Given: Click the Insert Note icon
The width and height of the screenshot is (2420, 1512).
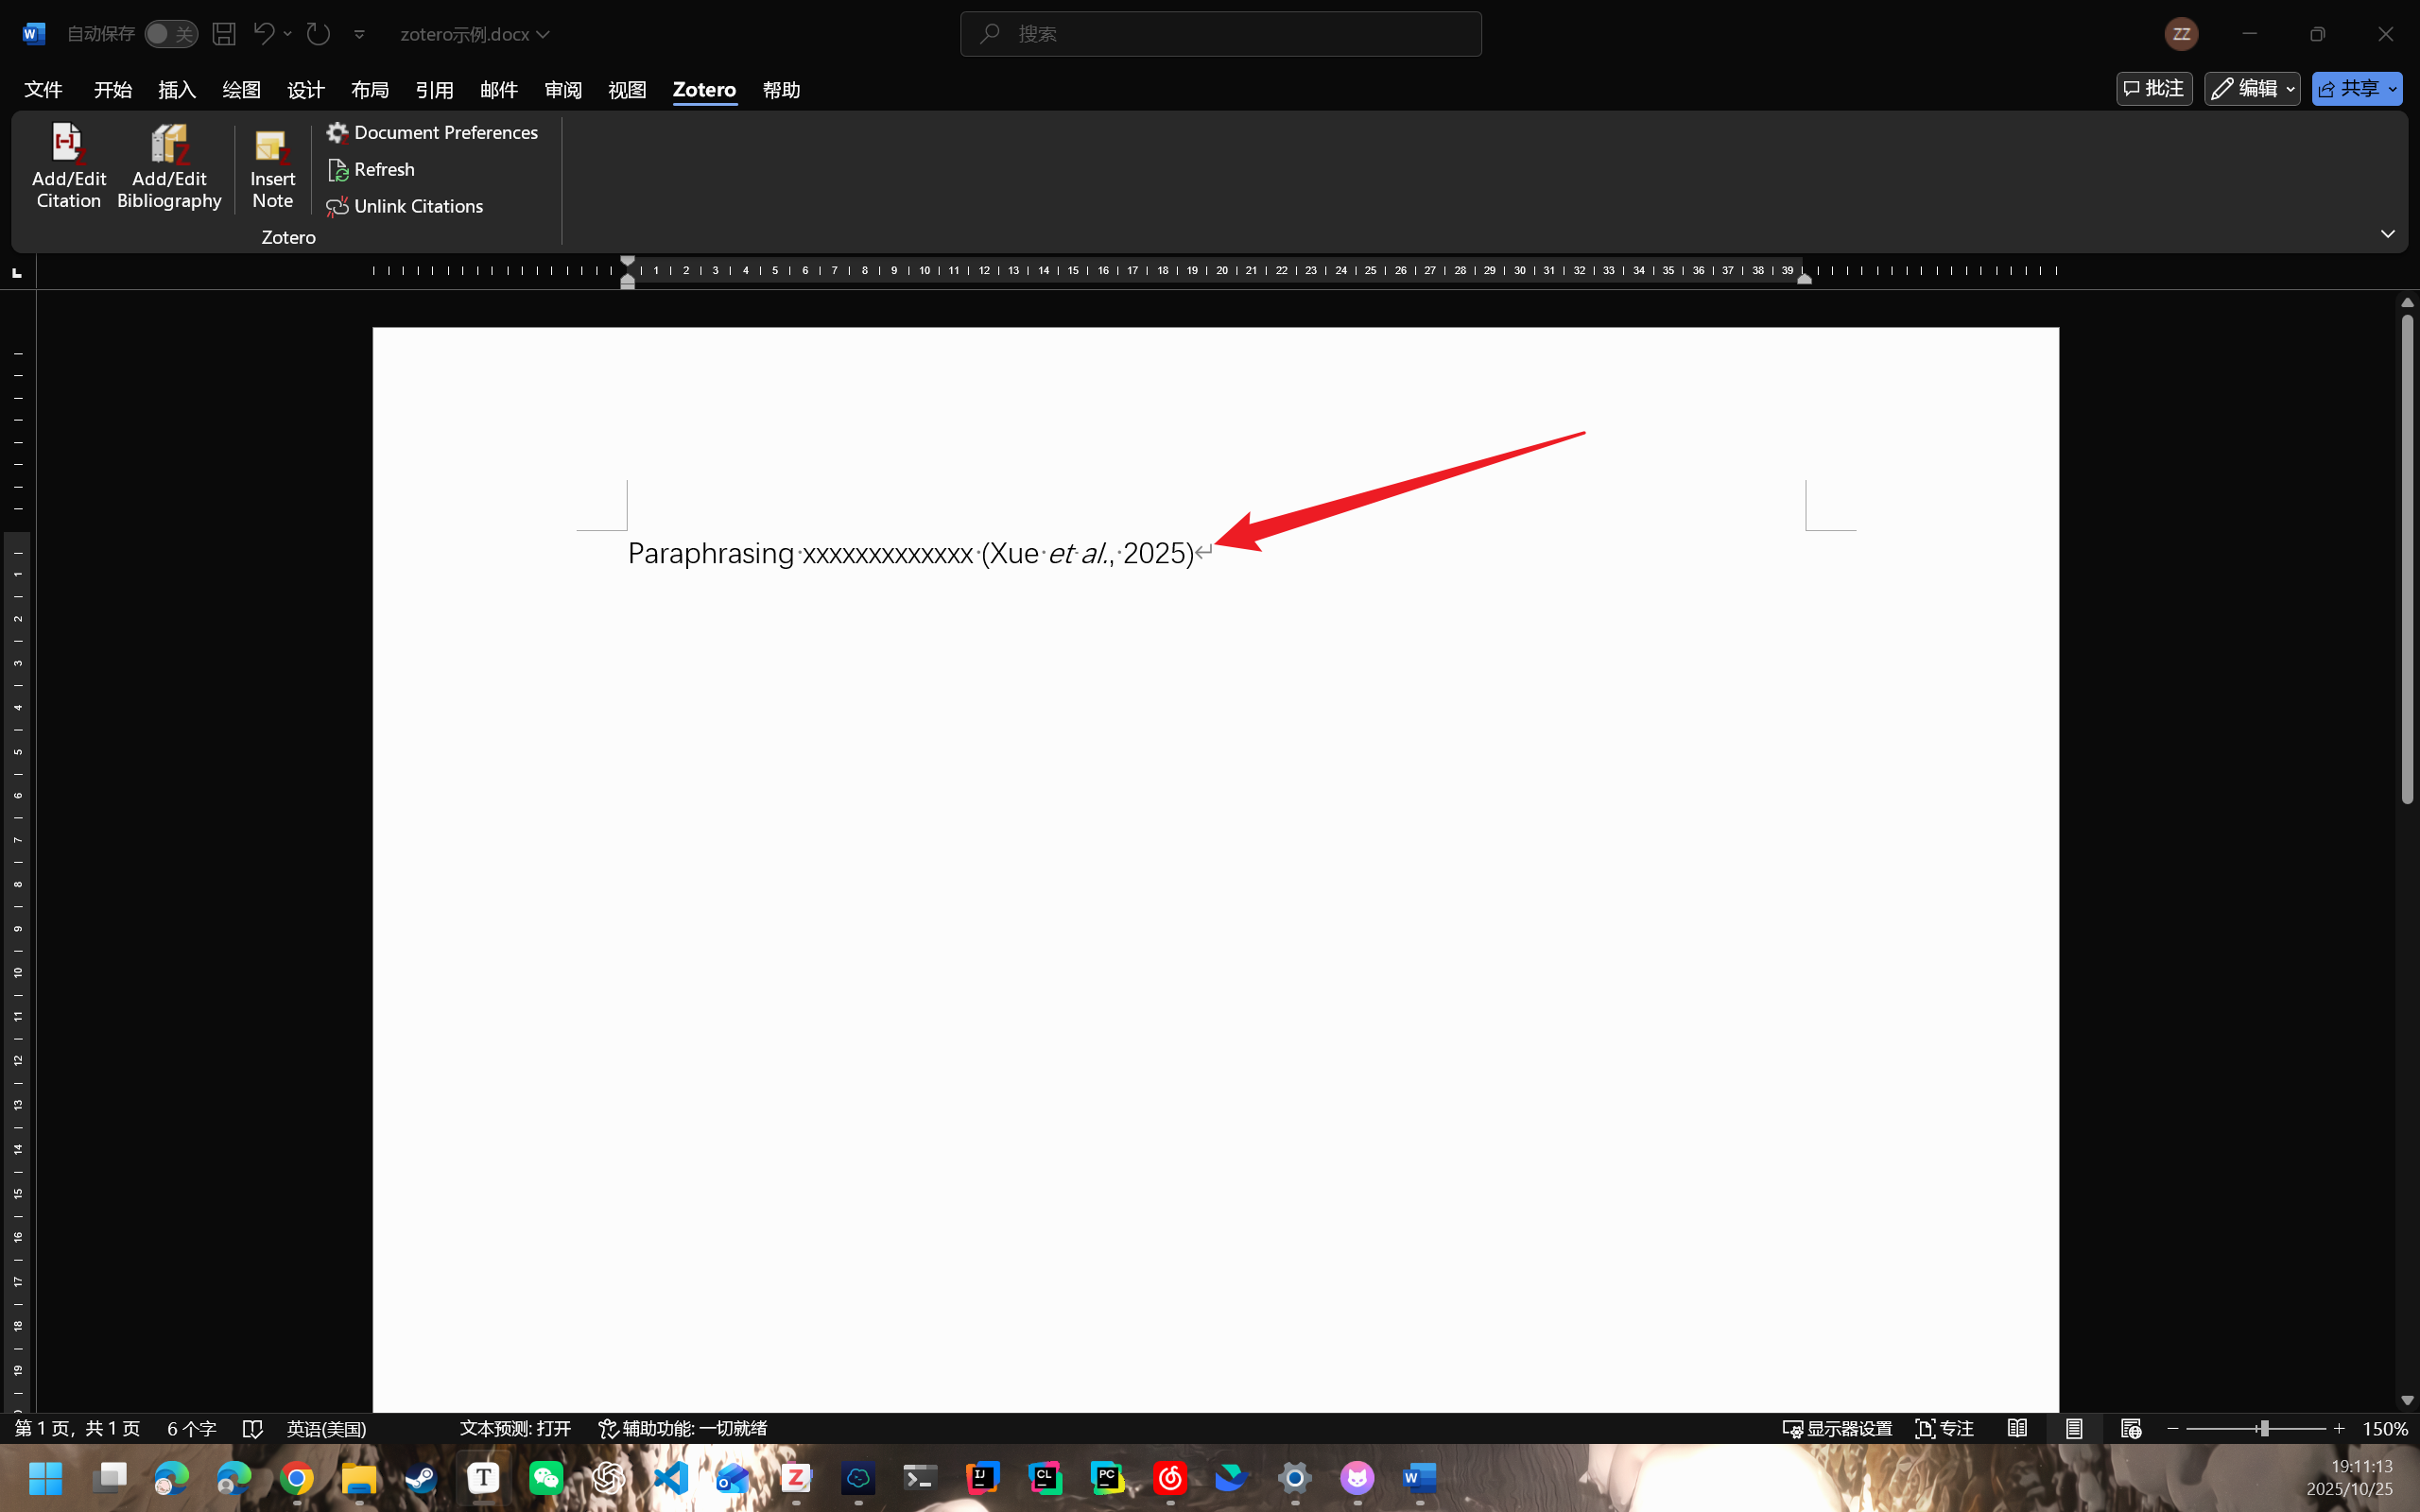Looking at the screenshot, I should point(272,148).
